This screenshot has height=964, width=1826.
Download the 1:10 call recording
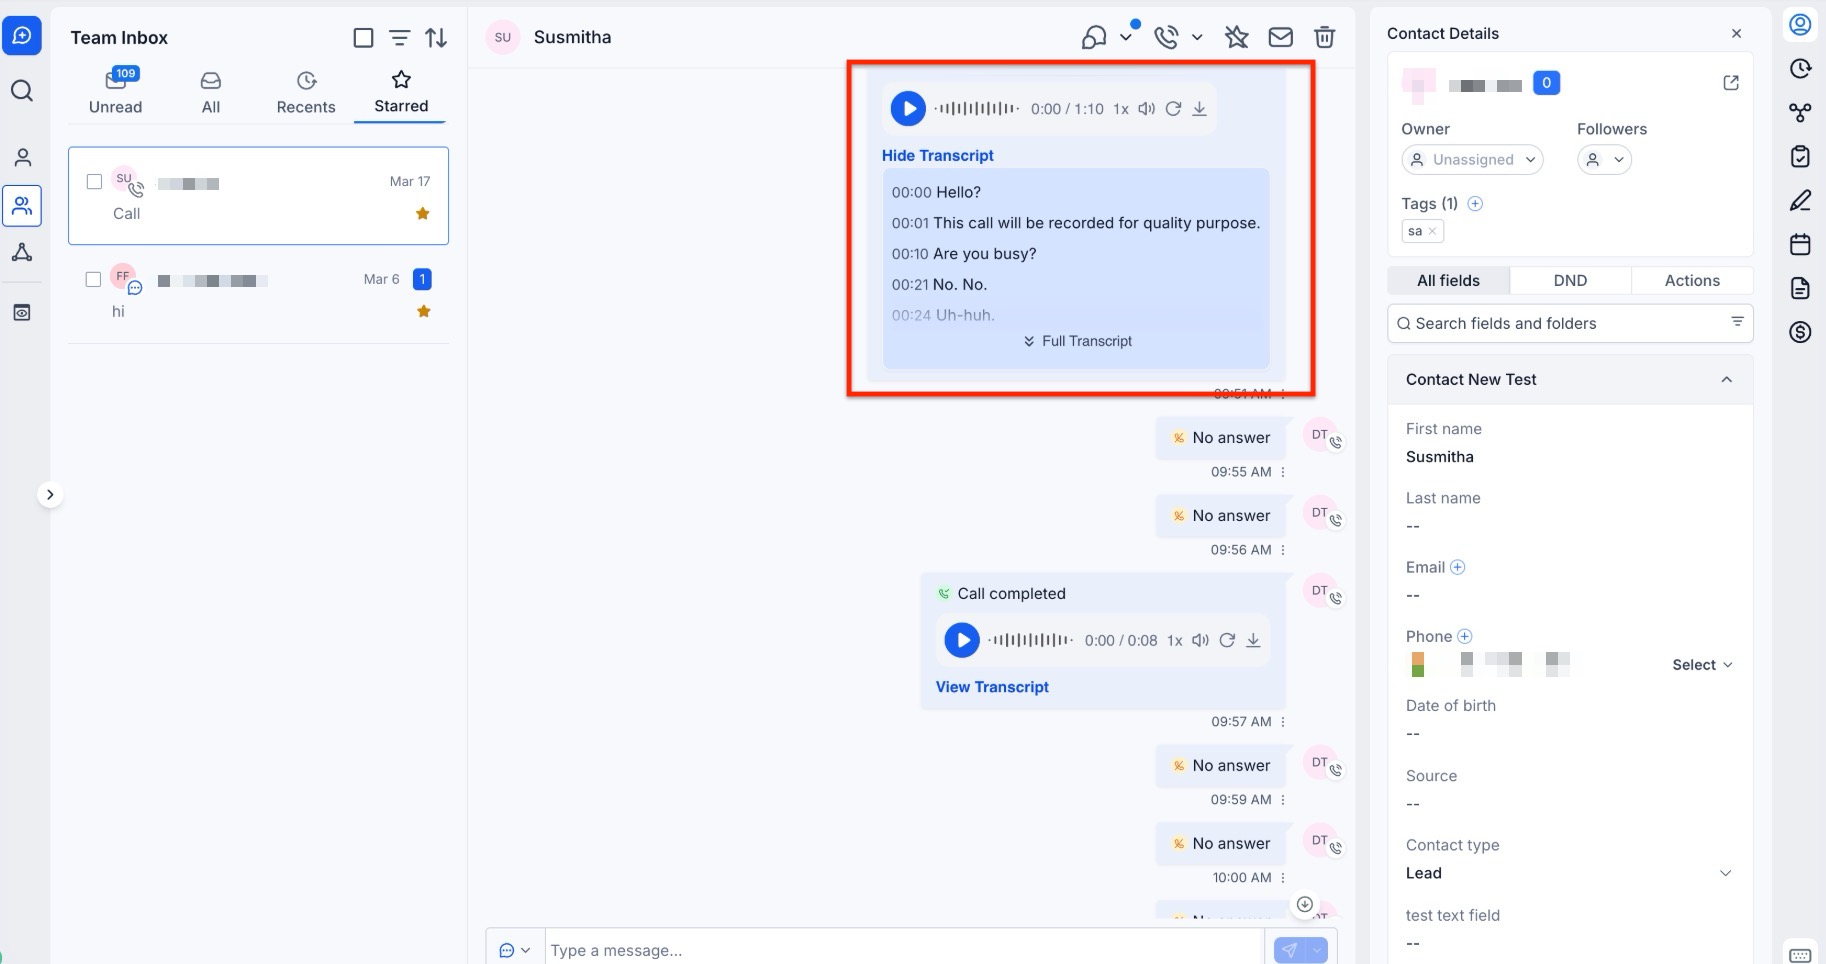tap(1199, 109)
